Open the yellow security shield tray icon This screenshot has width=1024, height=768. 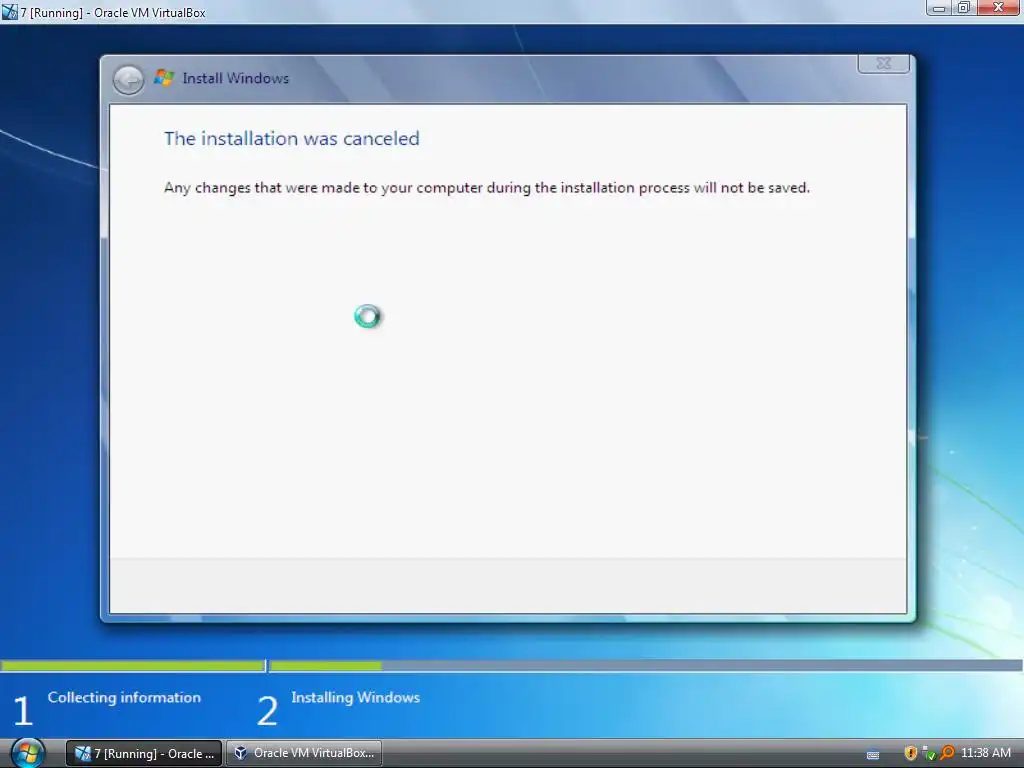tap(910, 753)
